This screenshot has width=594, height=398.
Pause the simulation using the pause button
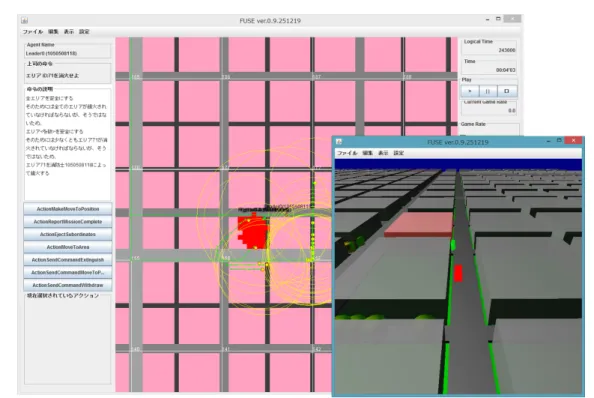[x=488, y=91]
